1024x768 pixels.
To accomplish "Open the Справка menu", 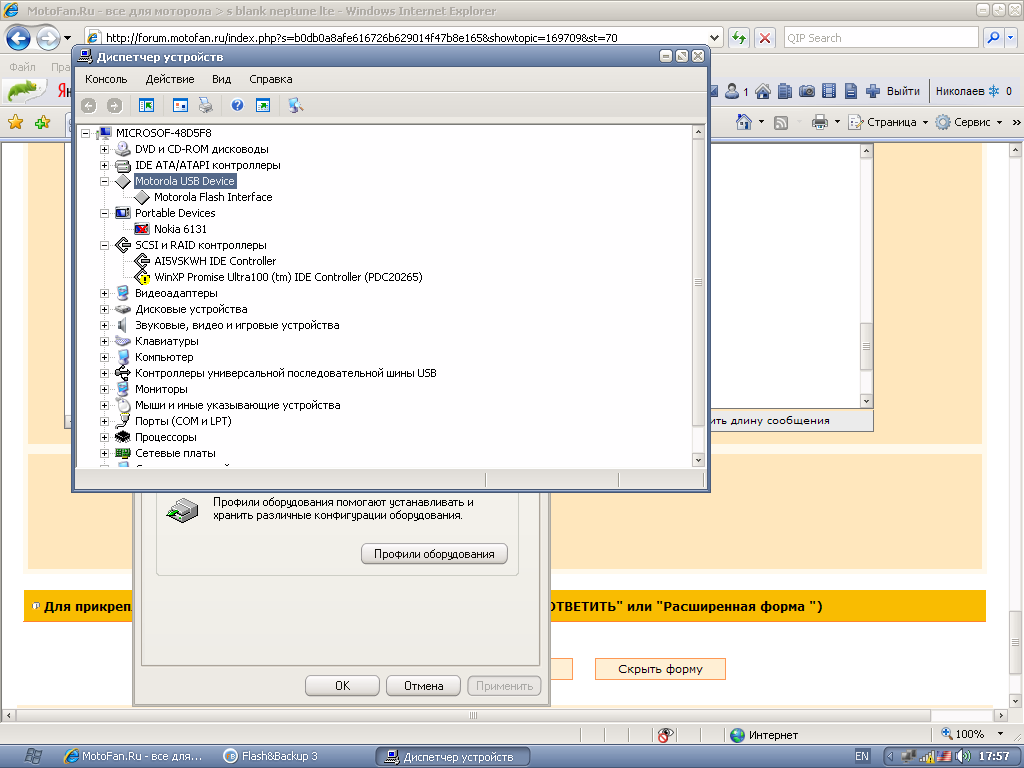I will point(270,79).
